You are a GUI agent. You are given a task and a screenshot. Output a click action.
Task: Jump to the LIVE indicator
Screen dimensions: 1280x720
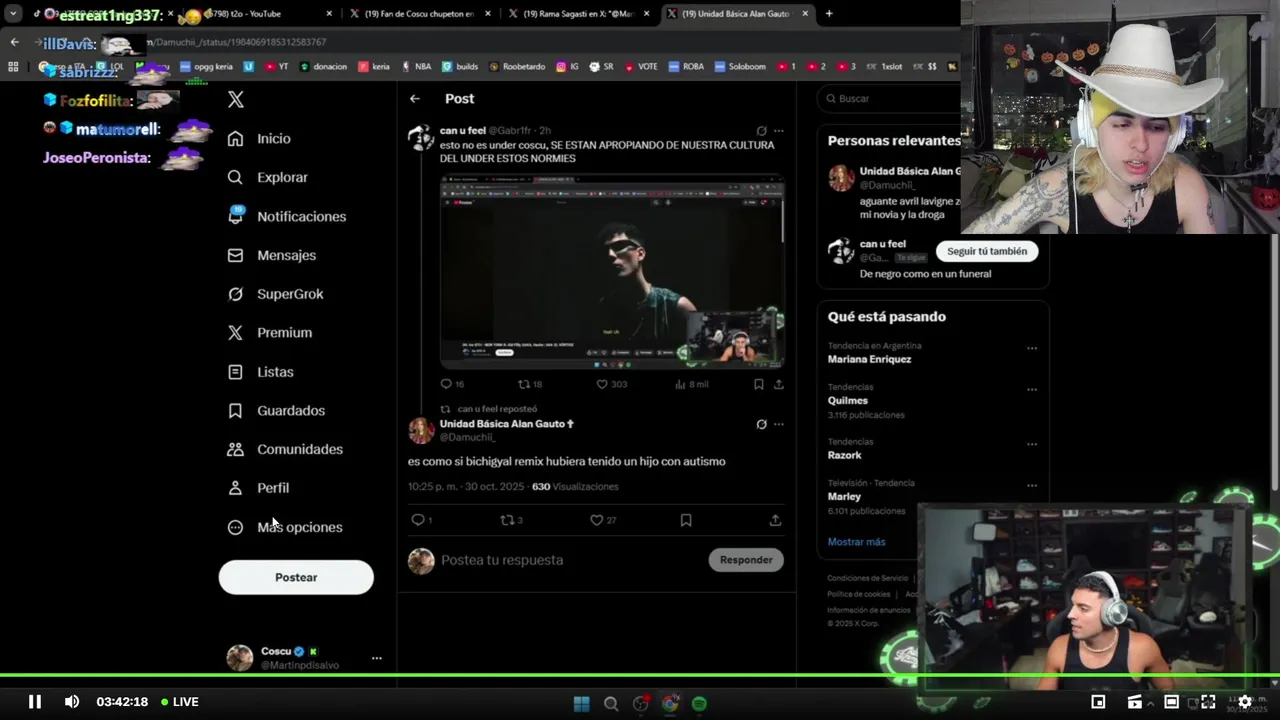coord(180,702)
